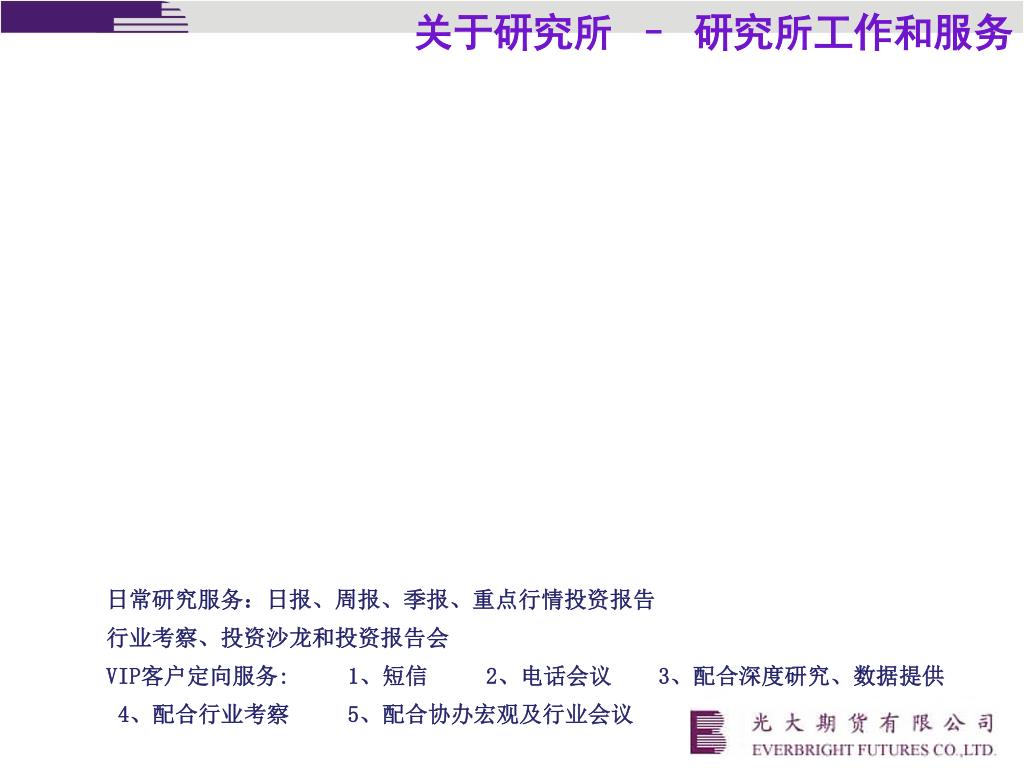Screen dimensions: 1024x768
Task: Click the Everbright Futures logo icon
Action: coord(708,733)
